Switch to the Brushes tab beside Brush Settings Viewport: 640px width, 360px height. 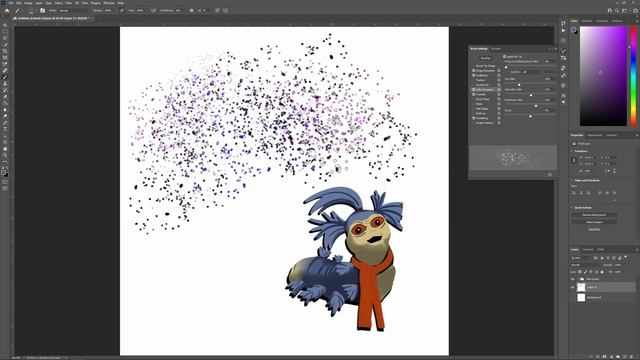(496, 49)
